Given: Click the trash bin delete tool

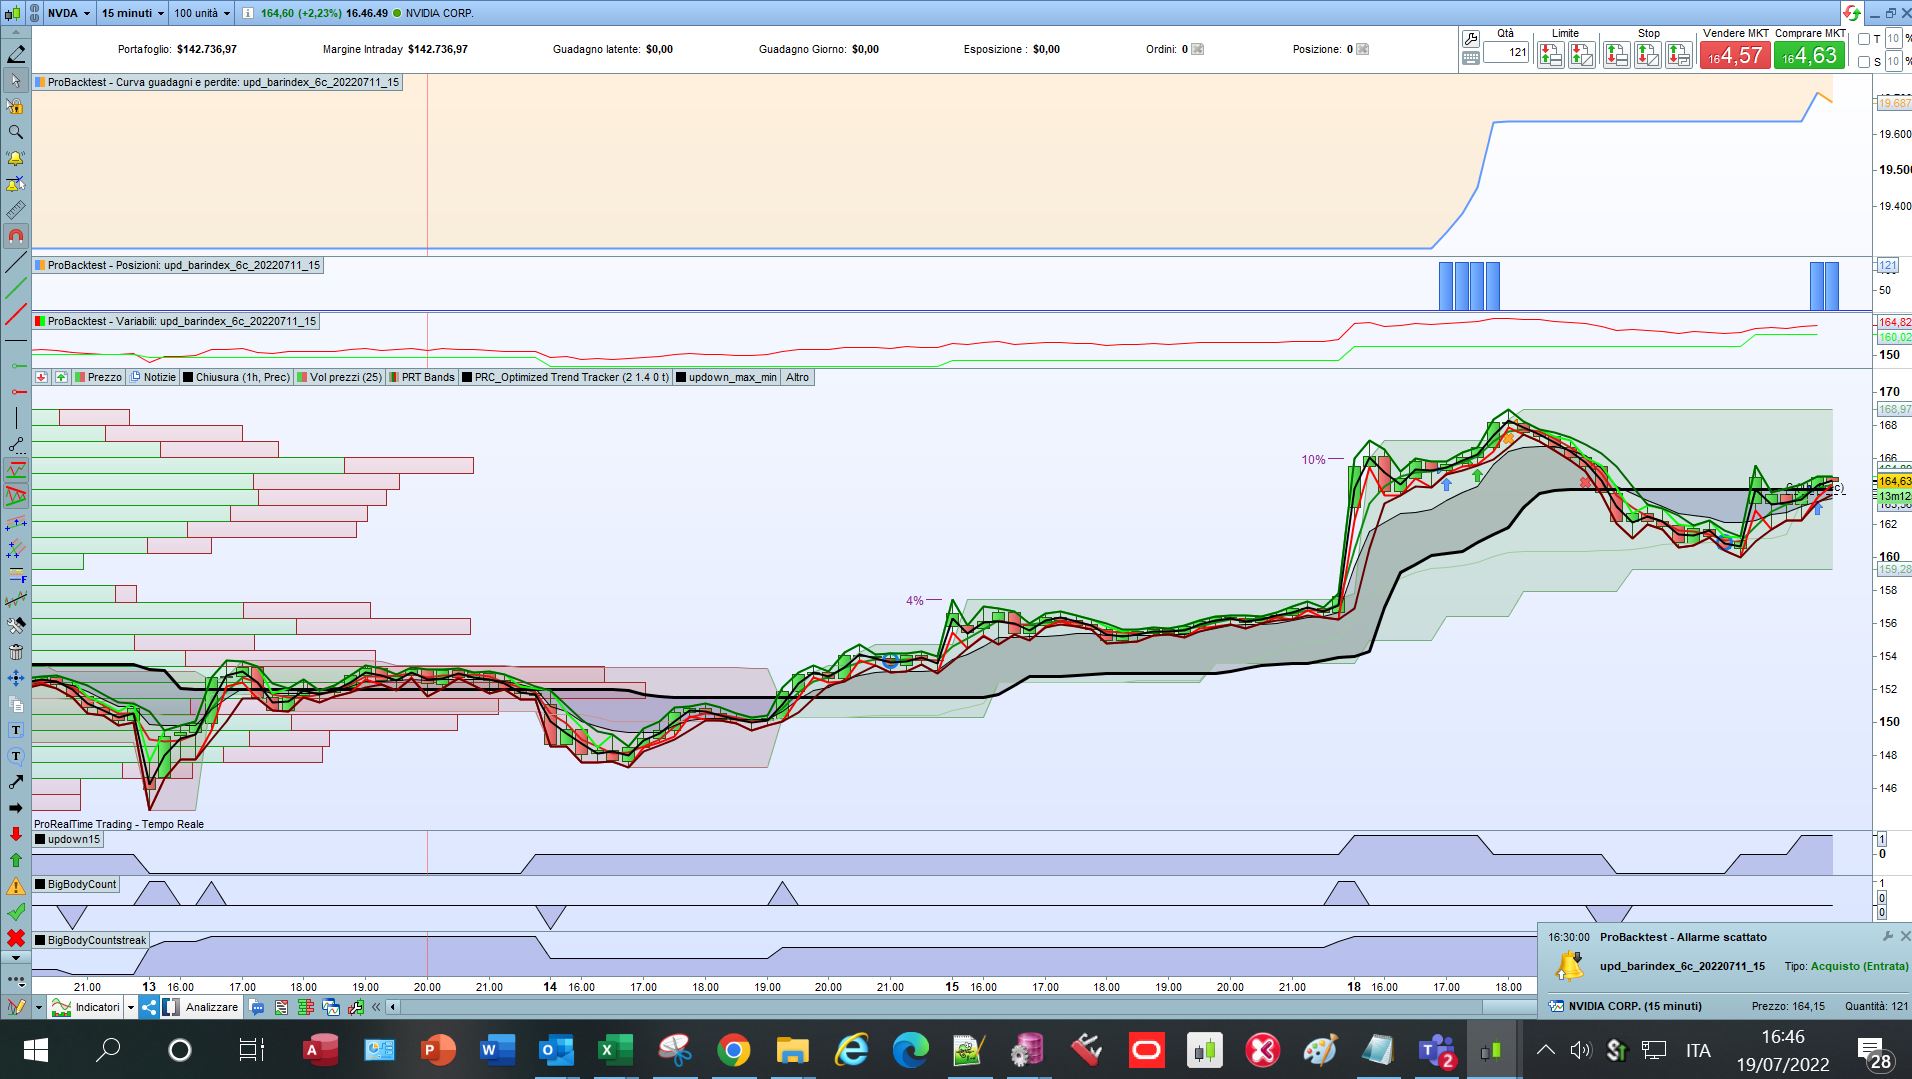Looking at the screenshot, I should pos(16,652).
